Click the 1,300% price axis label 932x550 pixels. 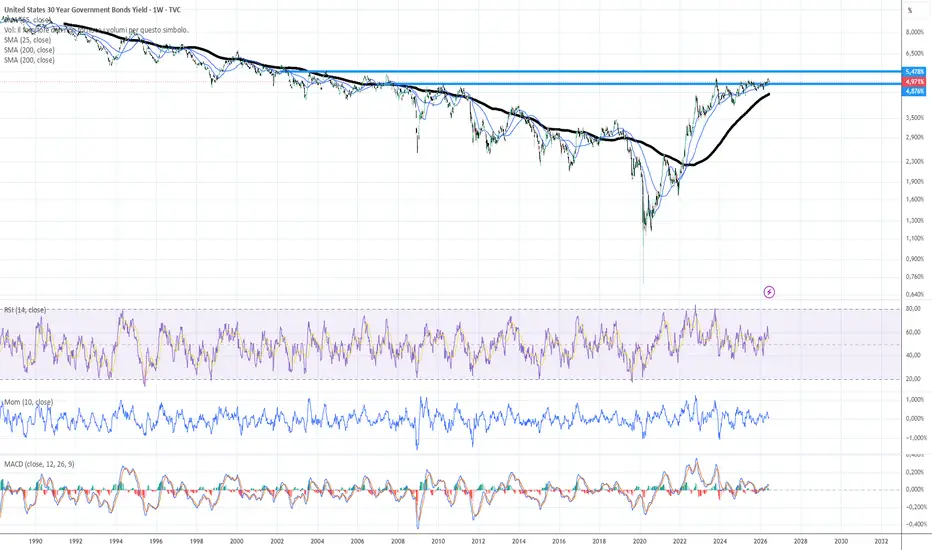point(915,220)
